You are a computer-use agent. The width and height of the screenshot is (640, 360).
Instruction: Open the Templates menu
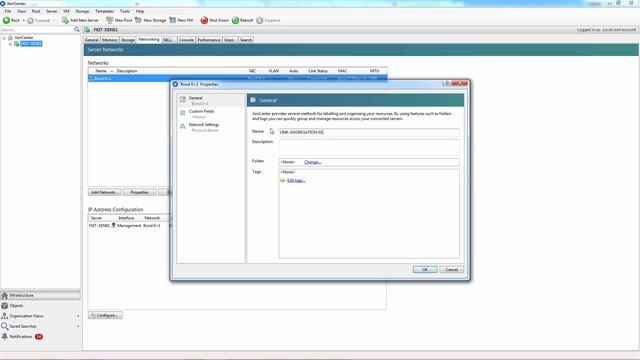pyautogui.click(x=104, y=11)
